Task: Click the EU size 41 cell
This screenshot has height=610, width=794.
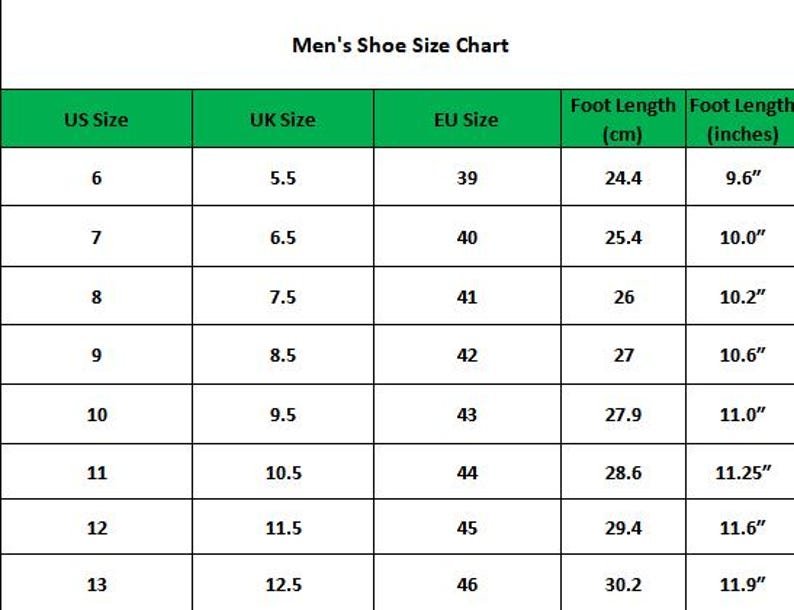Action: tap(466, 297)
